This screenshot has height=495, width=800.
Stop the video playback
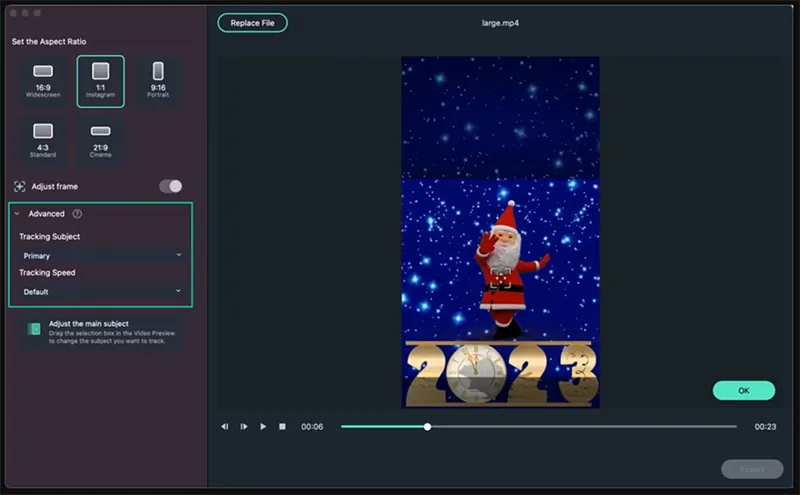[282, 427]
